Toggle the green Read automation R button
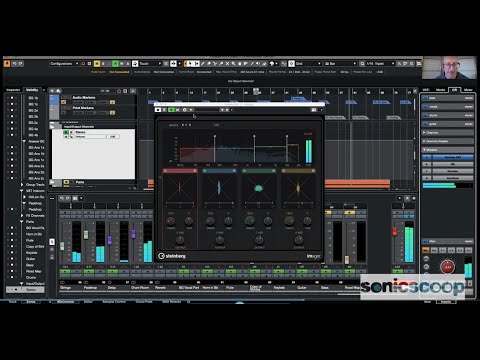The image size is (480, 360). click(x=115, y=63)
